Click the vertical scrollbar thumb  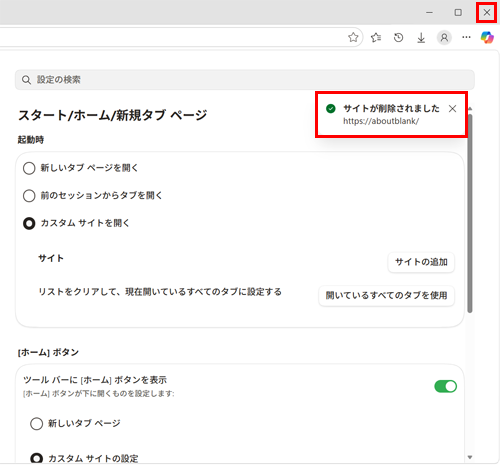(470, 213)
